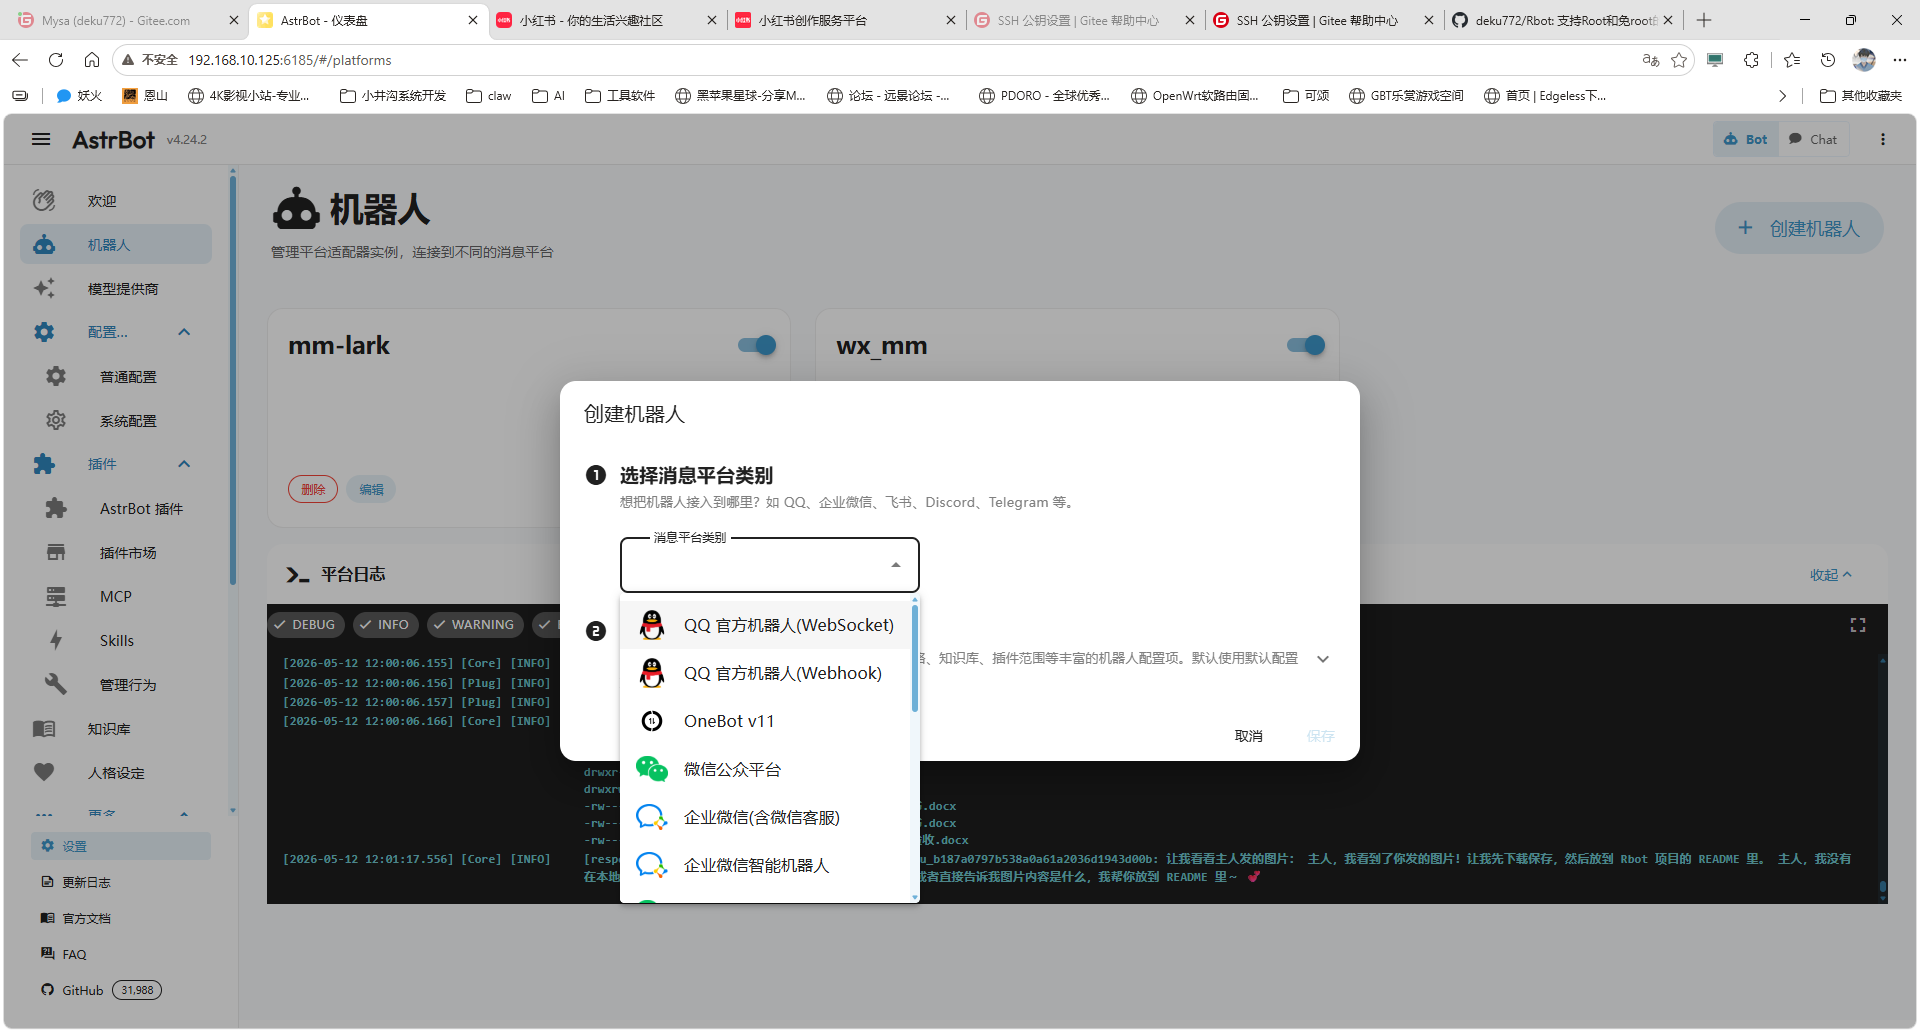
Task: Open the 妖火 bookmark
Action: click(79, 96)
